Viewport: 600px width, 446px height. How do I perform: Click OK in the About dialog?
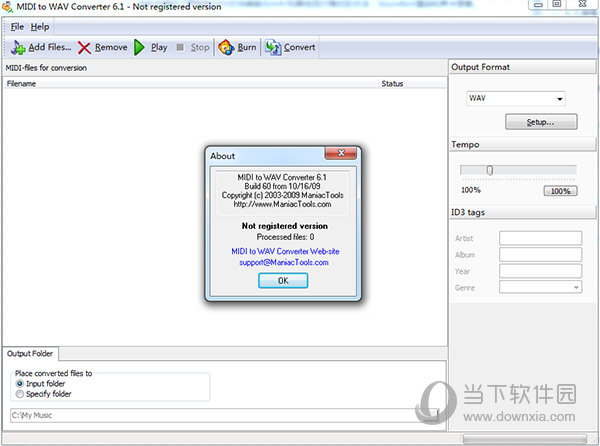[283, 280]
